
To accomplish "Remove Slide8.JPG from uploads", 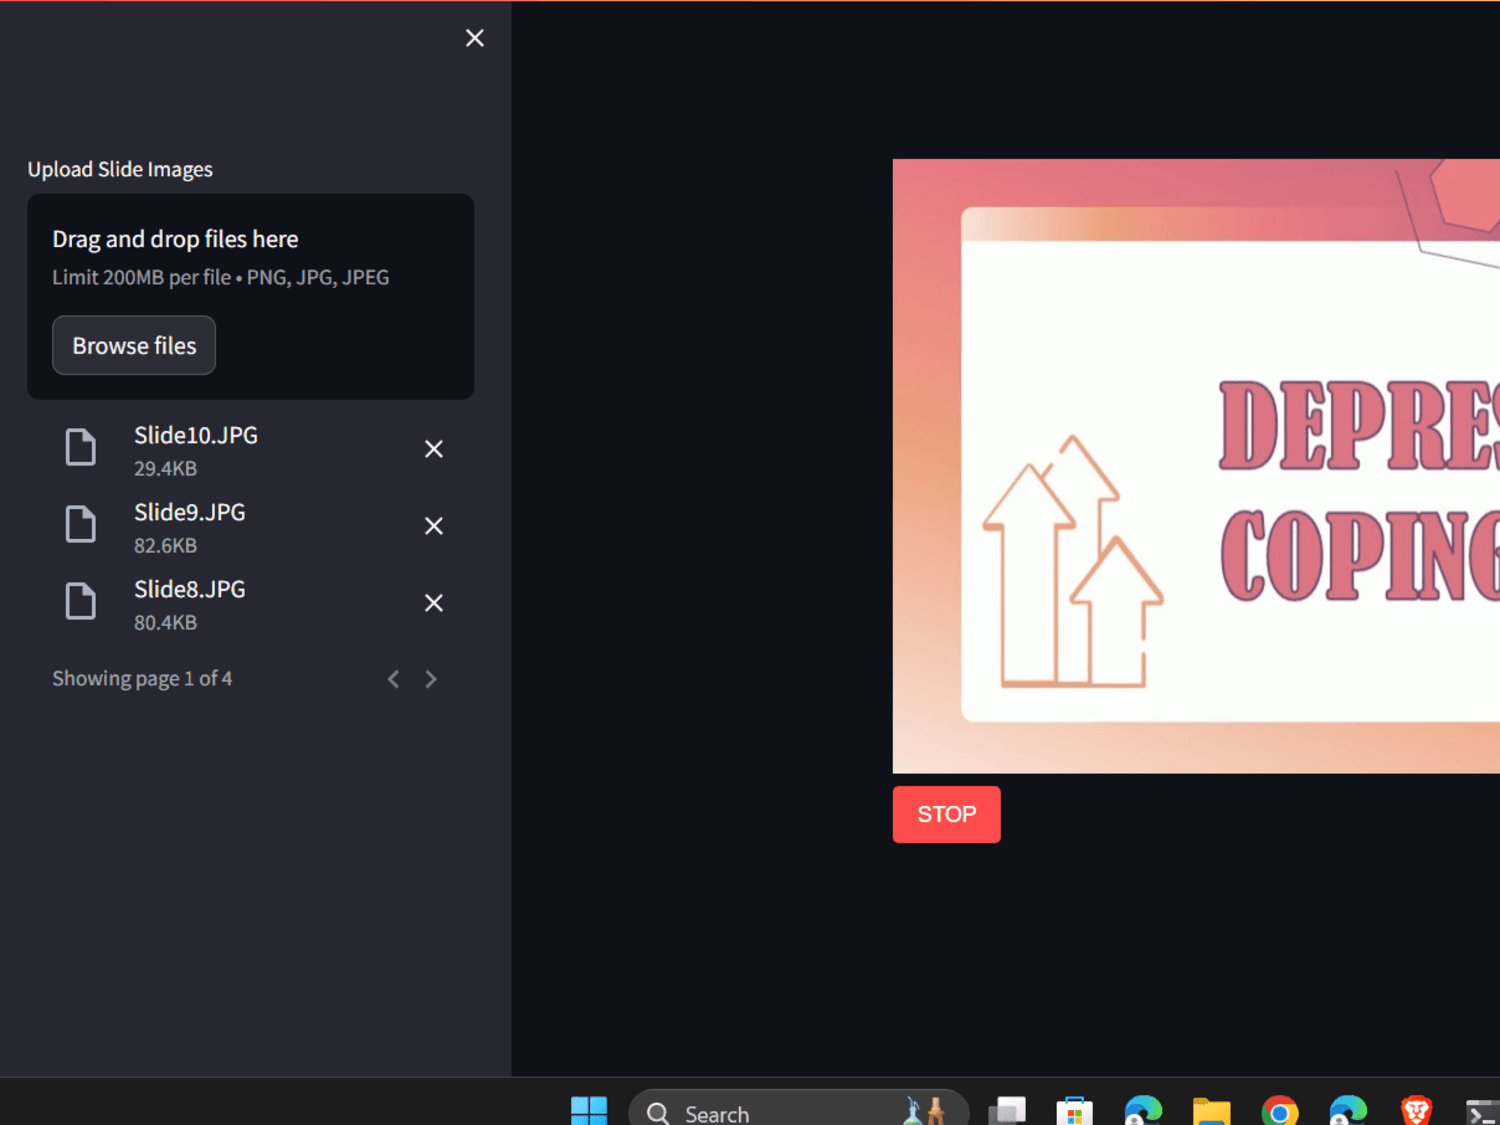I will 433,603.
